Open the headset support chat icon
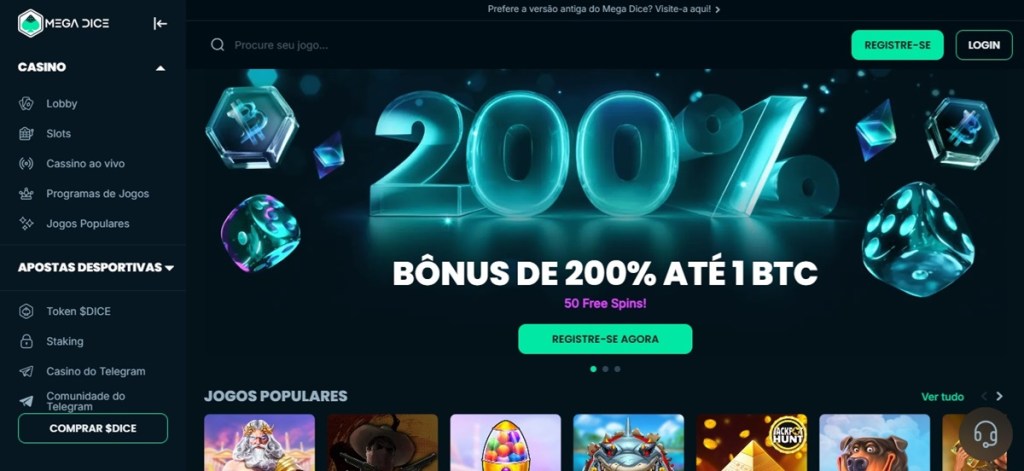 coord(985,434)
